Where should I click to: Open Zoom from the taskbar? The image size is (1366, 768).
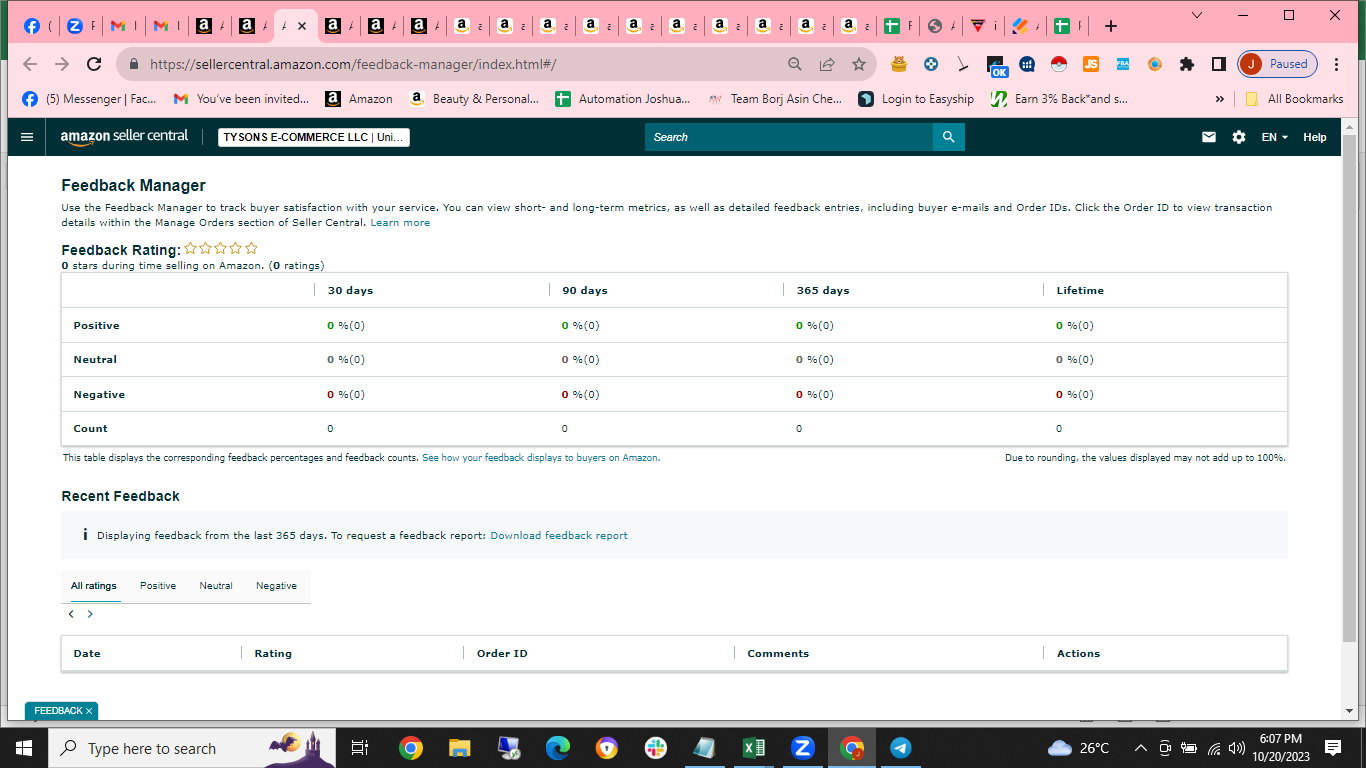pos(803,747)
